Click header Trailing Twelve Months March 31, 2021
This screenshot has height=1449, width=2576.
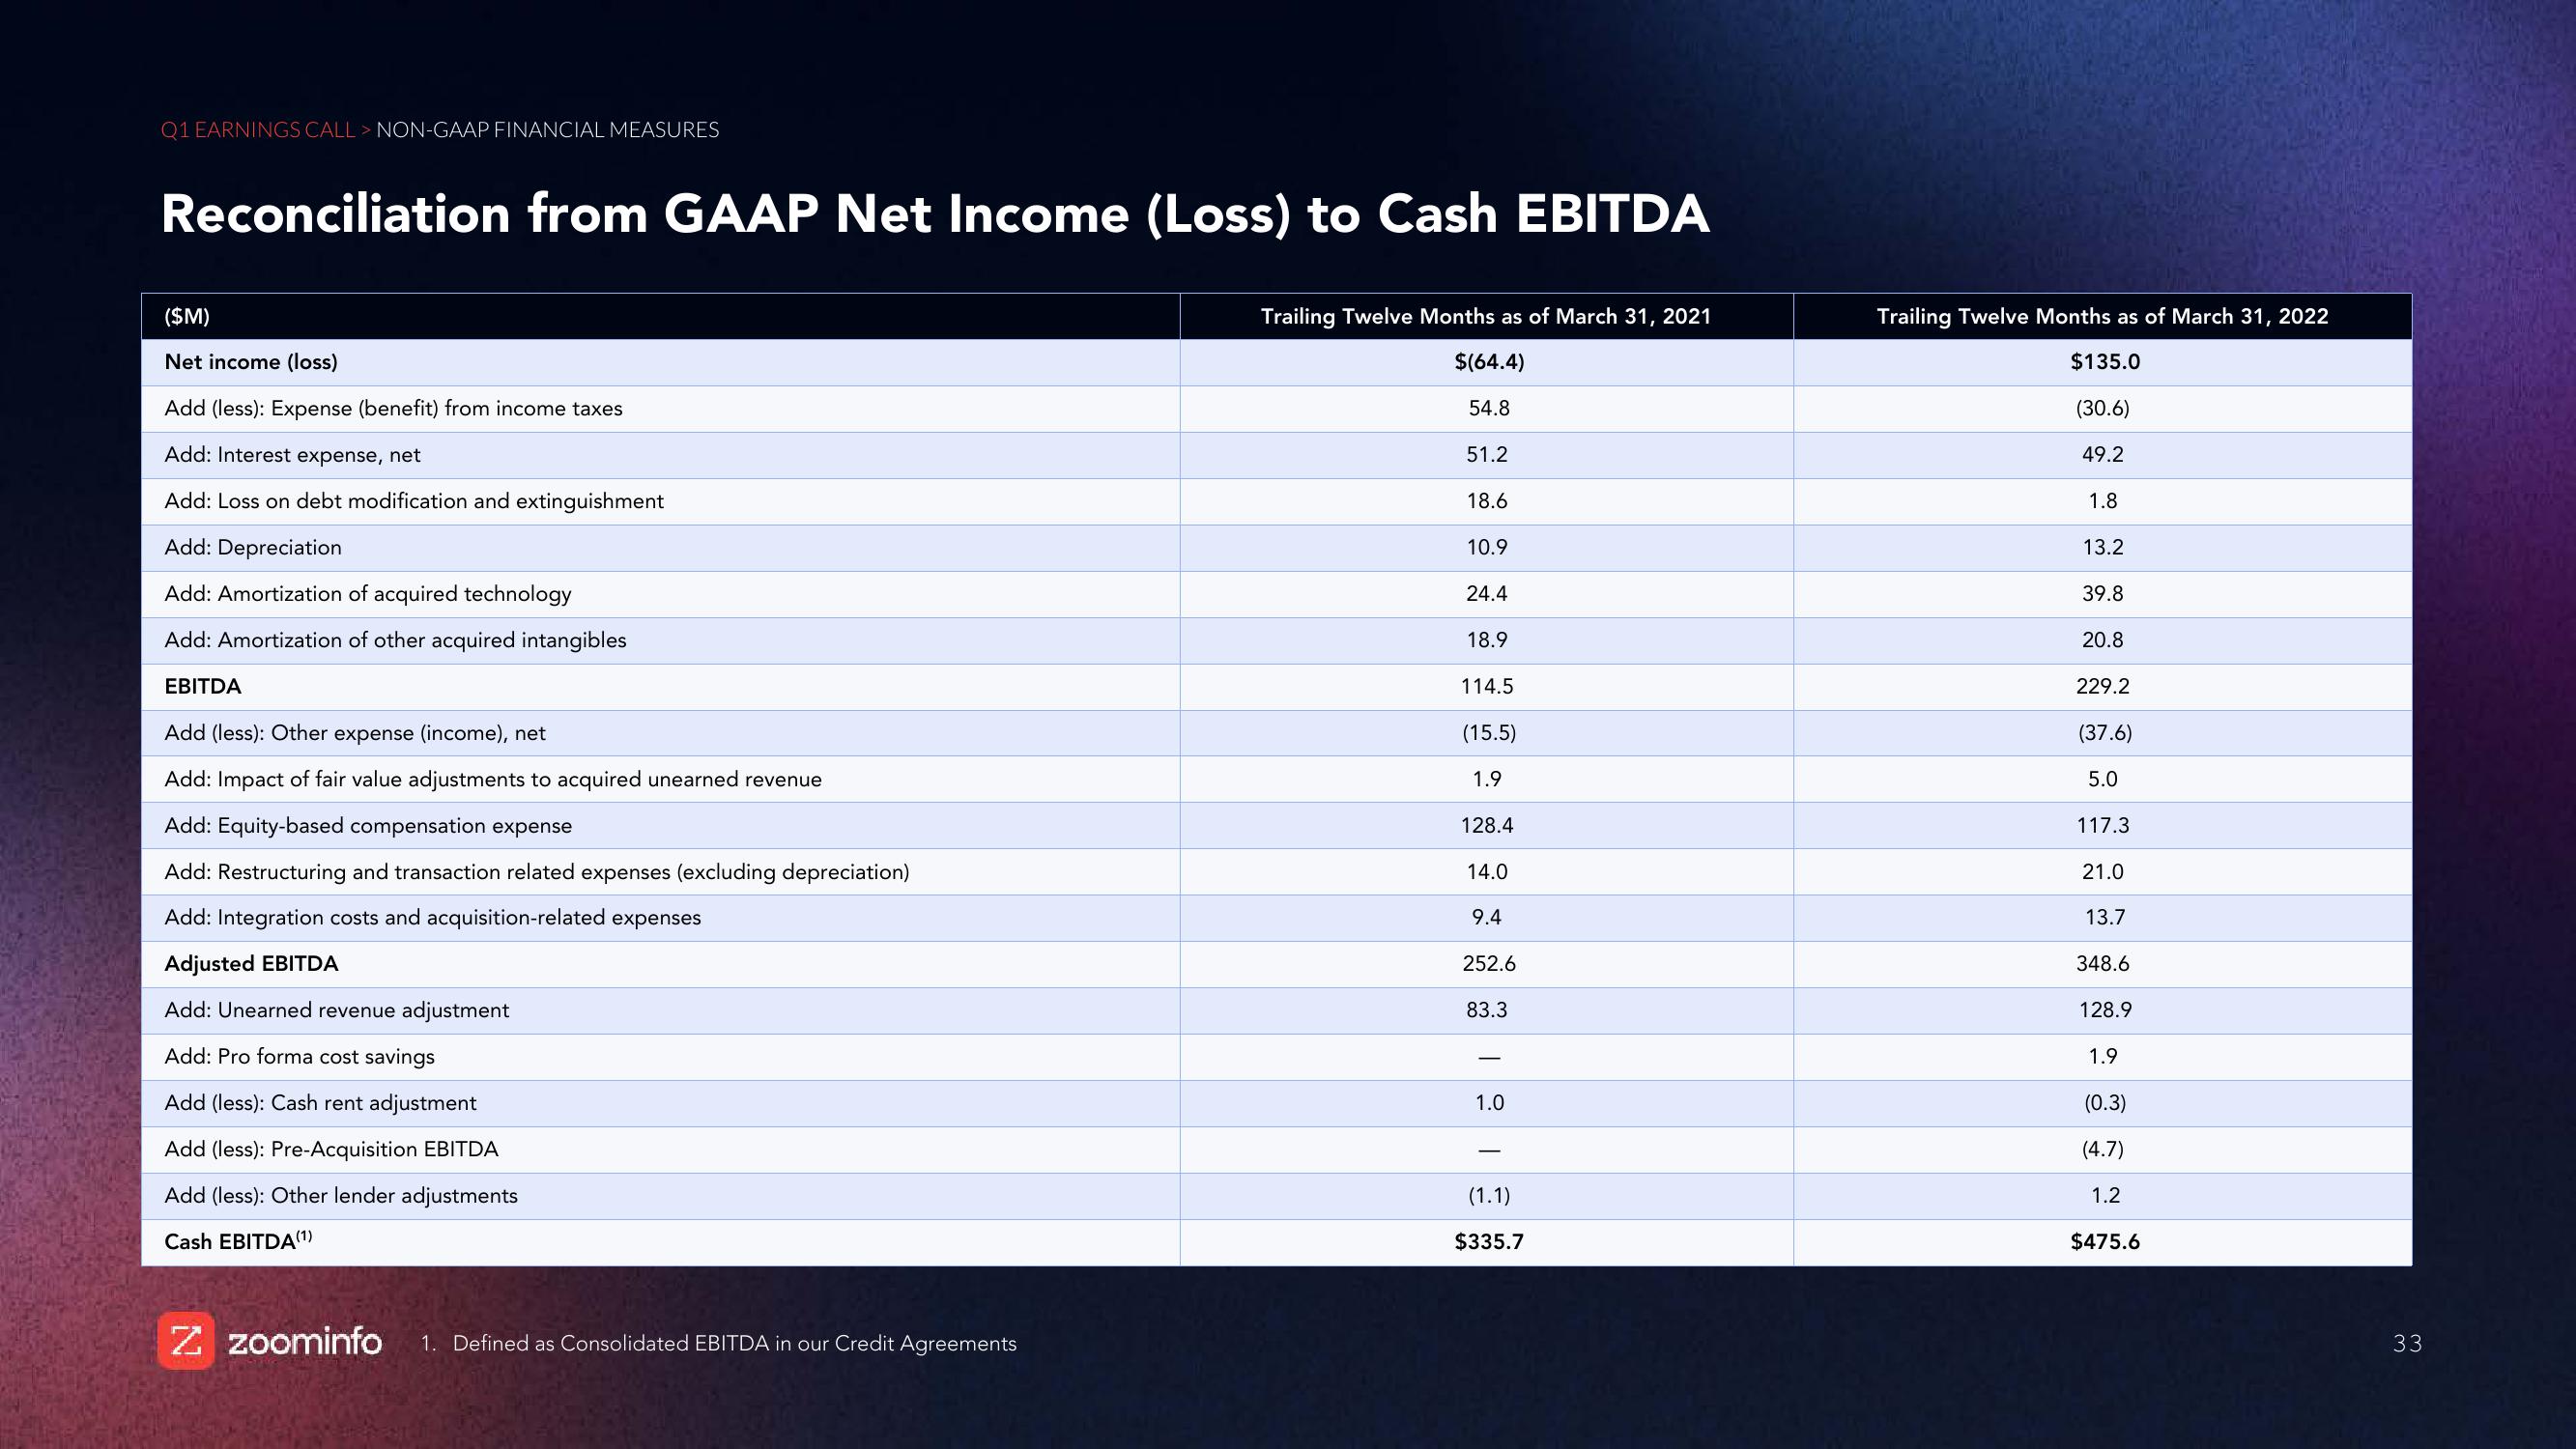(1486, 316)
